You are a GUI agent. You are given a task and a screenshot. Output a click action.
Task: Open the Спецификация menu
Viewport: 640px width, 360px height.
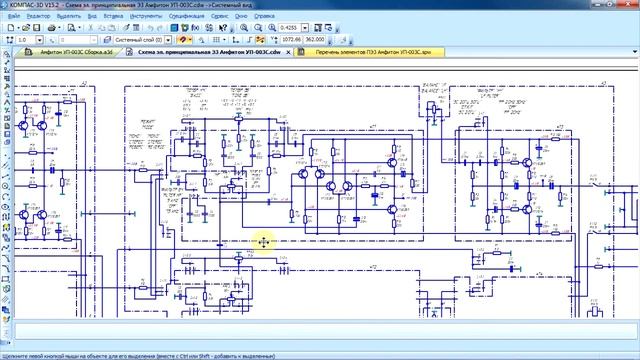click(187, 16)
